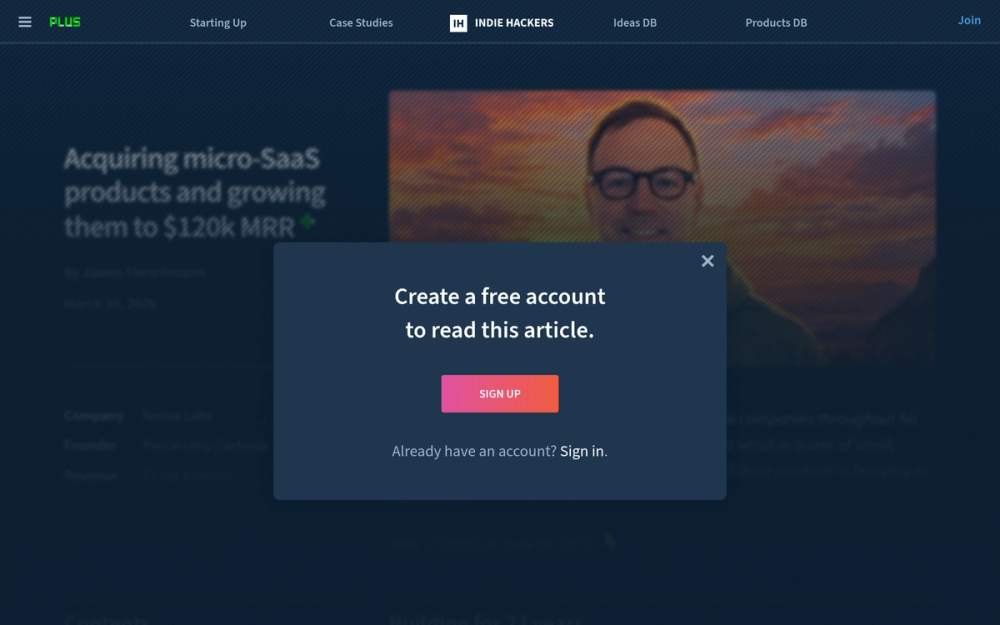Click the Create a free account heading
This screenshot has height=625, width=1000.
point(500,313)
